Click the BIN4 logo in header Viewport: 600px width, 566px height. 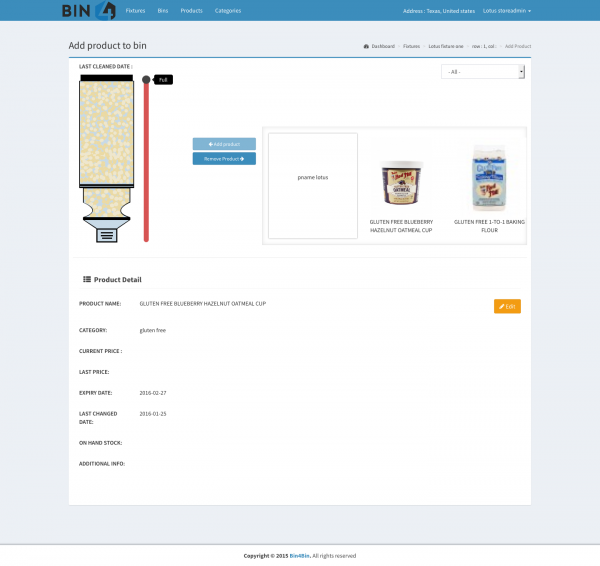coord(89,11)
